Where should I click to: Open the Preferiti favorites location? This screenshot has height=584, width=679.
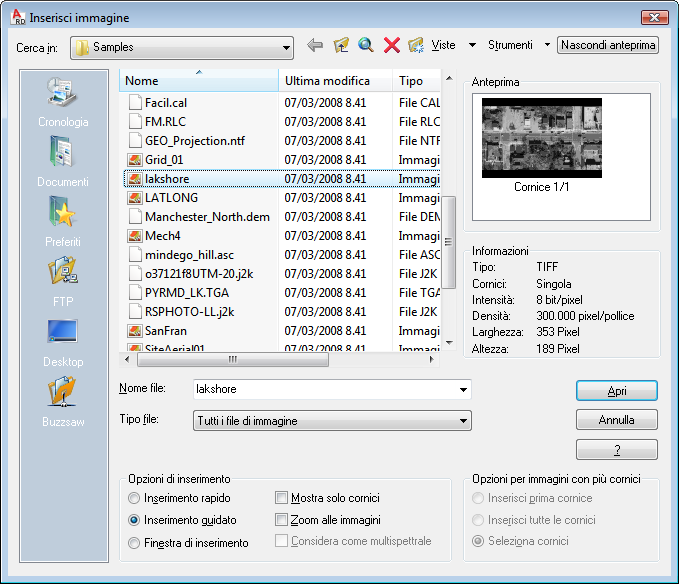click(63, 221)
